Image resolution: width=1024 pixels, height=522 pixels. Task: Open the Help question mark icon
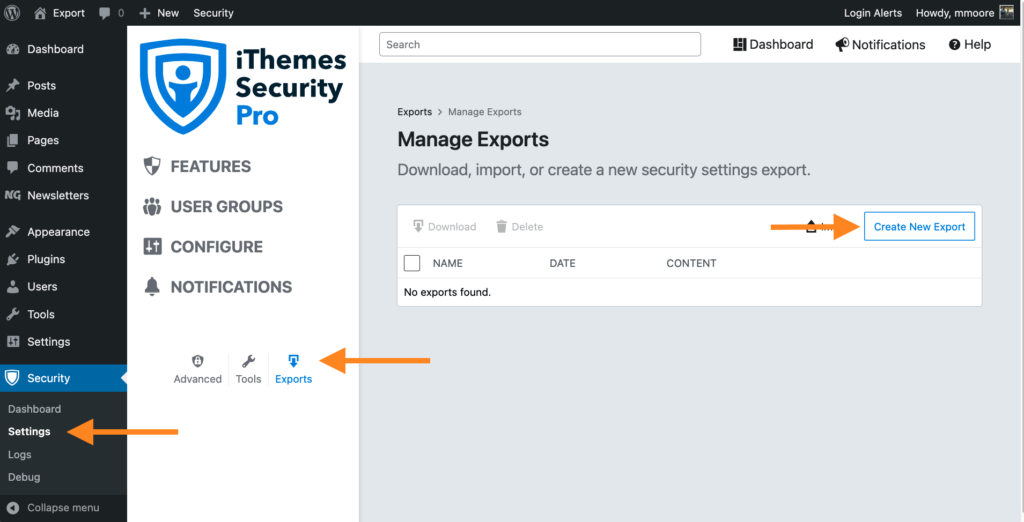tap(955, 44)
